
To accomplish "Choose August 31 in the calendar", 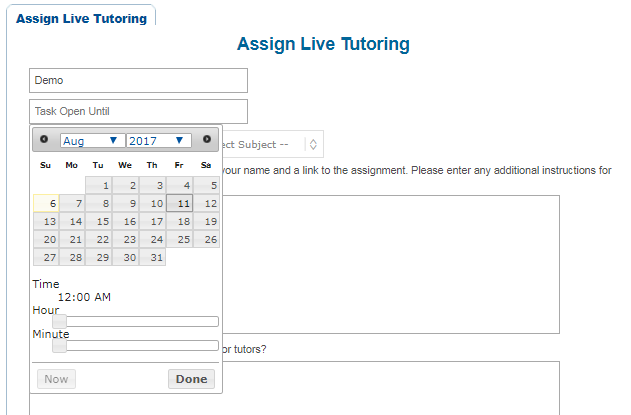I will coord(153,257).
